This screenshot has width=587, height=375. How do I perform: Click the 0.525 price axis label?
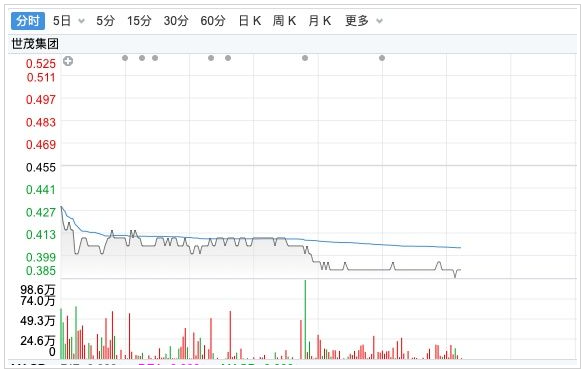(x=41, y=64)
